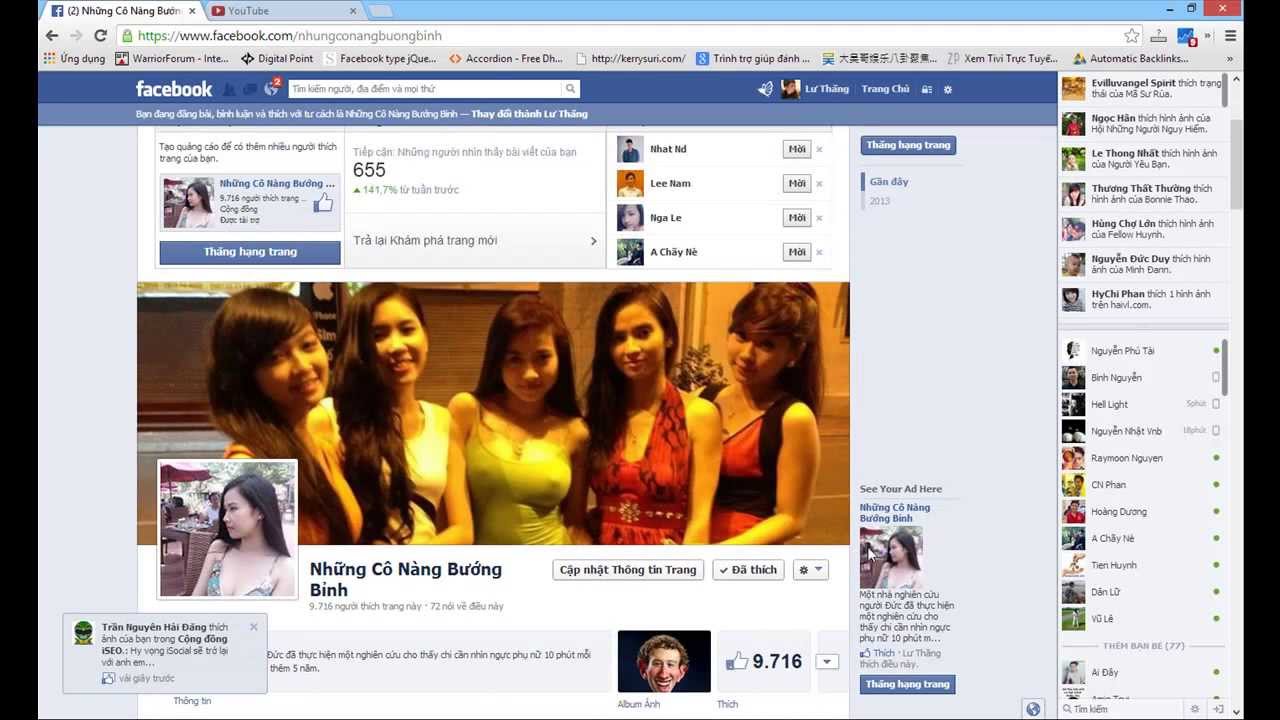Open the Những Cô Nàng Bướng Bỉnh ad title link
The image size is (1280, 720).
(x=895, y=513)
